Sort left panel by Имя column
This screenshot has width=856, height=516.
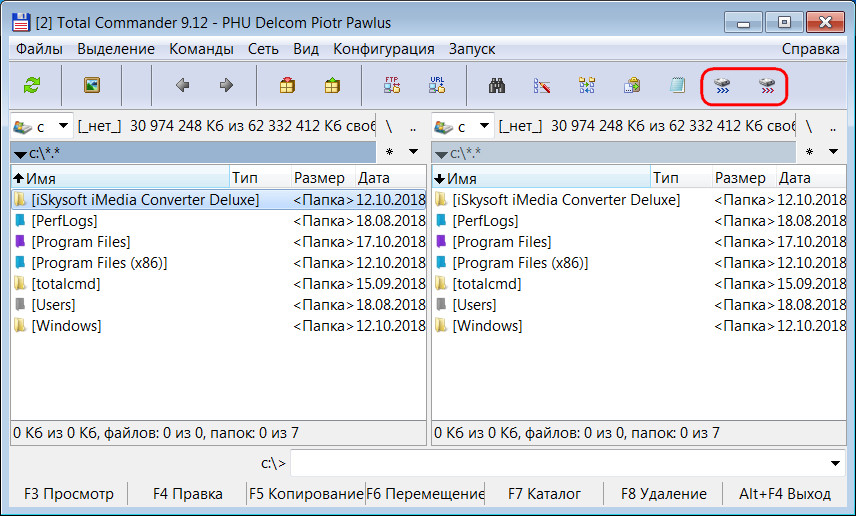pyautogui.click(x=120, y=178)
